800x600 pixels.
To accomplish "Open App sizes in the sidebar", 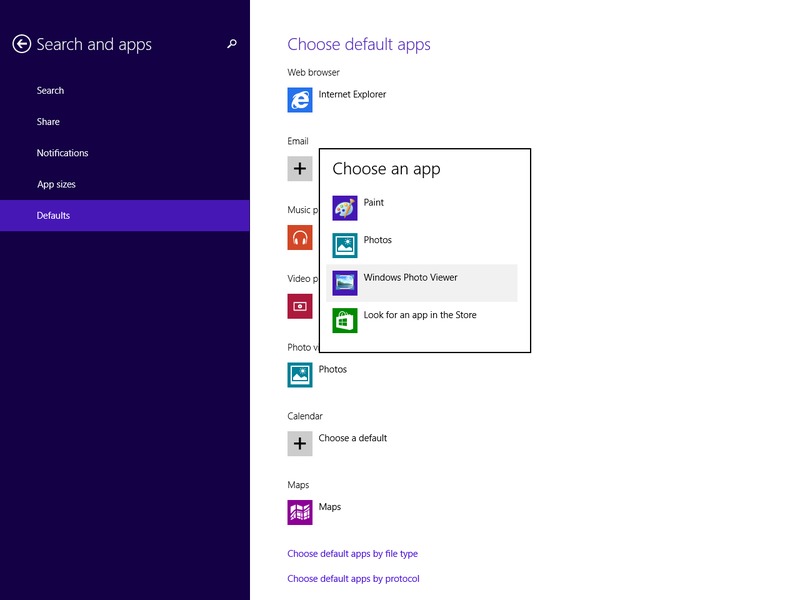I will point(56,185).
